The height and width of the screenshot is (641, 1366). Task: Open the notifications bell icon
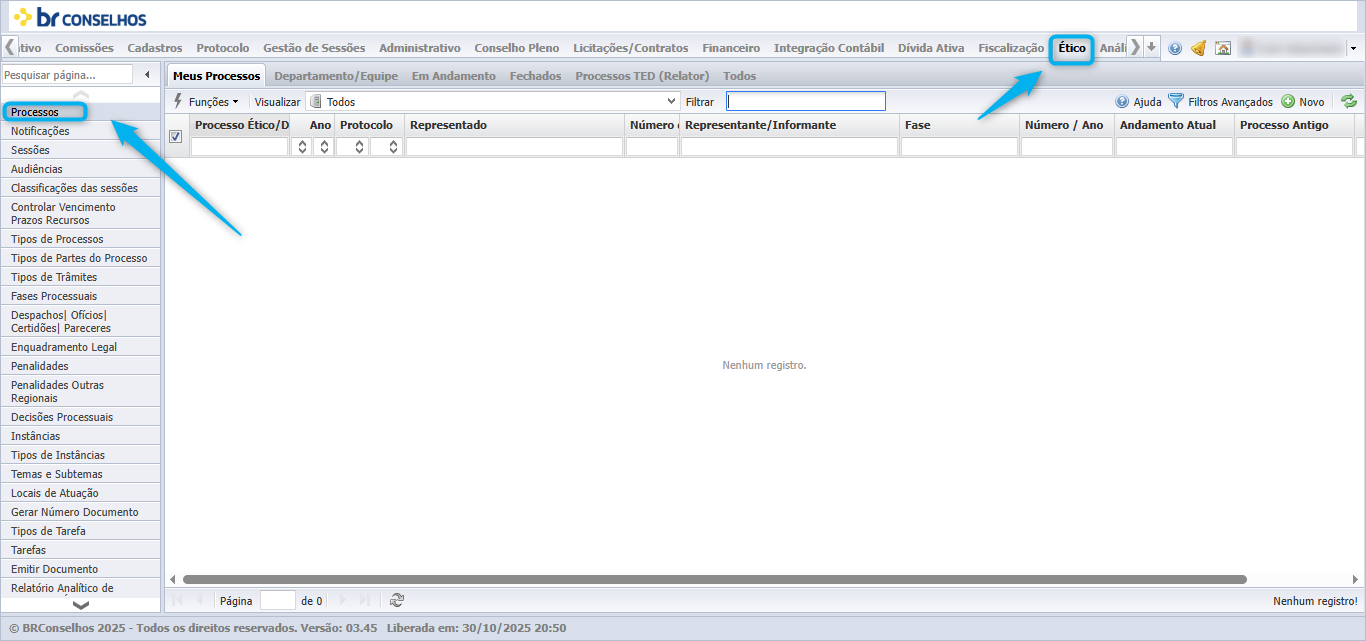tap(1198, 48)
